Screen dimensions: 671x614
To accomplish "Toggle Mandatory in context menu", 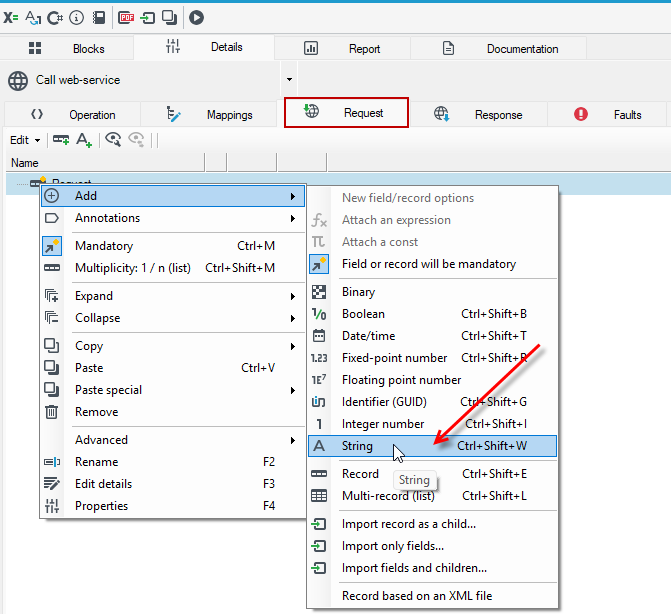I will pyautogui.click(x=173, y=246).
